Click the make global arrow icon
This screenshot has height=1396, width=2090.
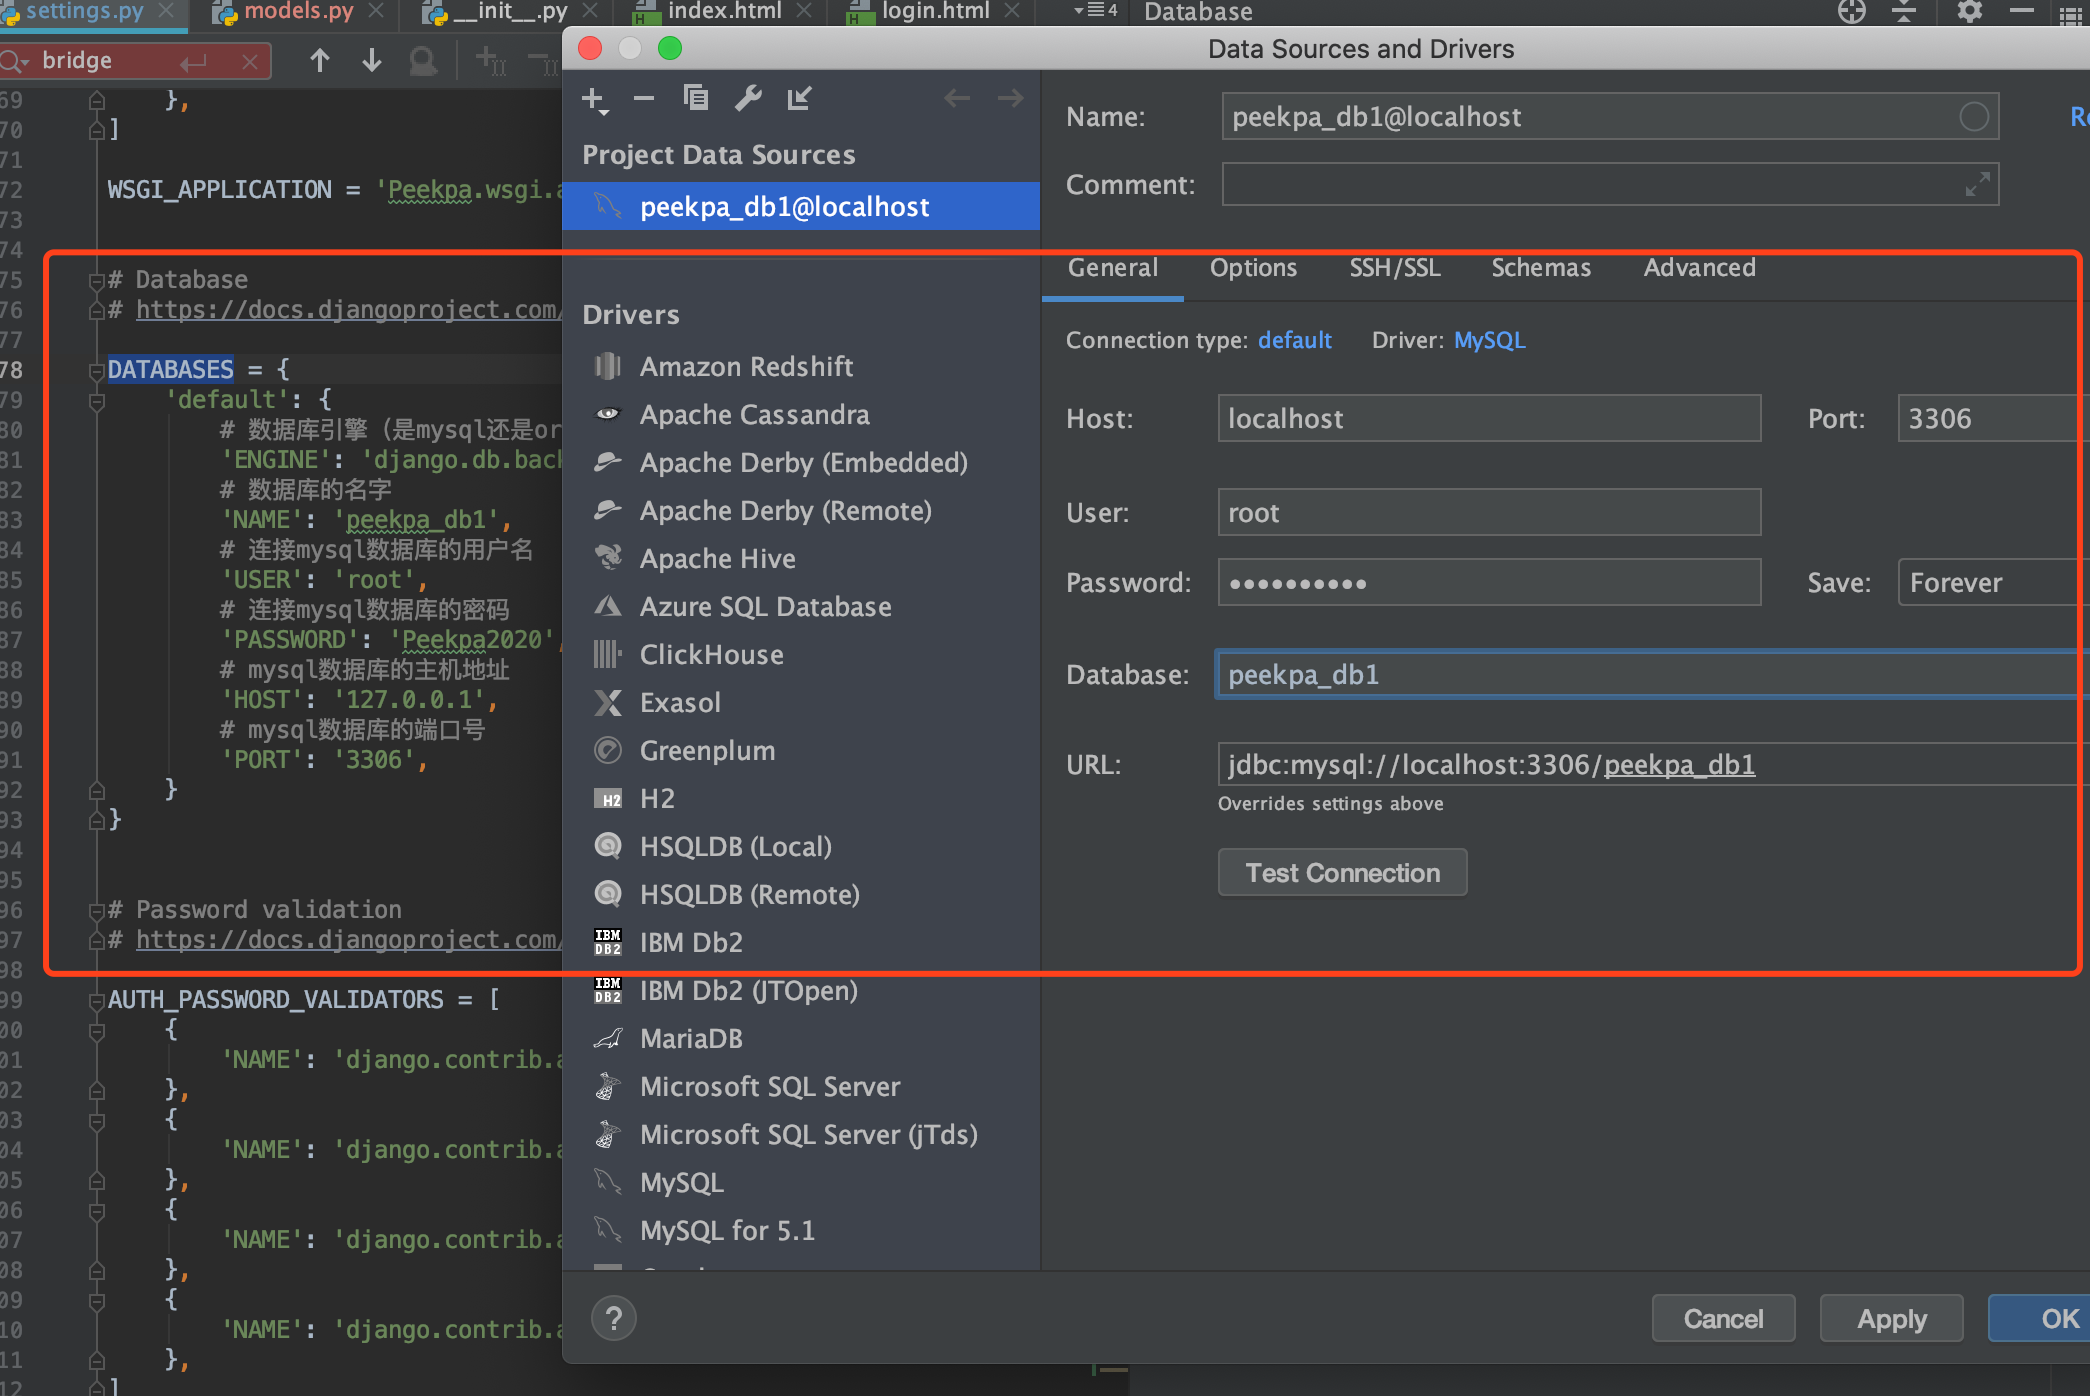coord(799,98)
